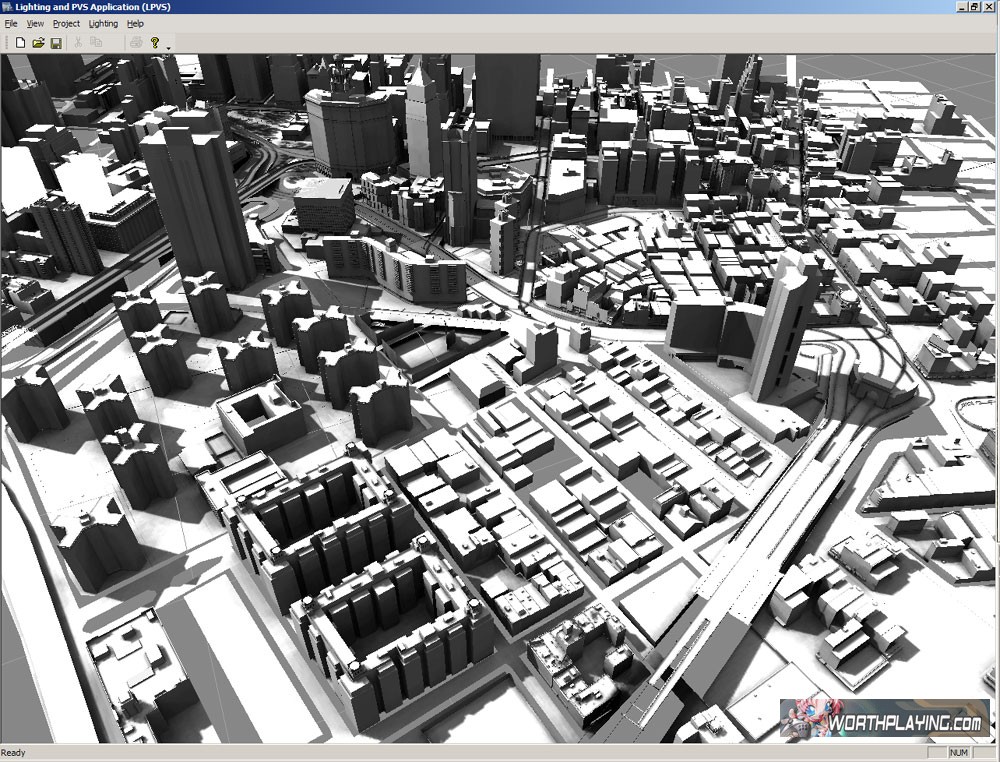Viewport: 1000px width, 762px height.
Task: Click the NUM indicator in status bar
Action: (x=958, y=753)
